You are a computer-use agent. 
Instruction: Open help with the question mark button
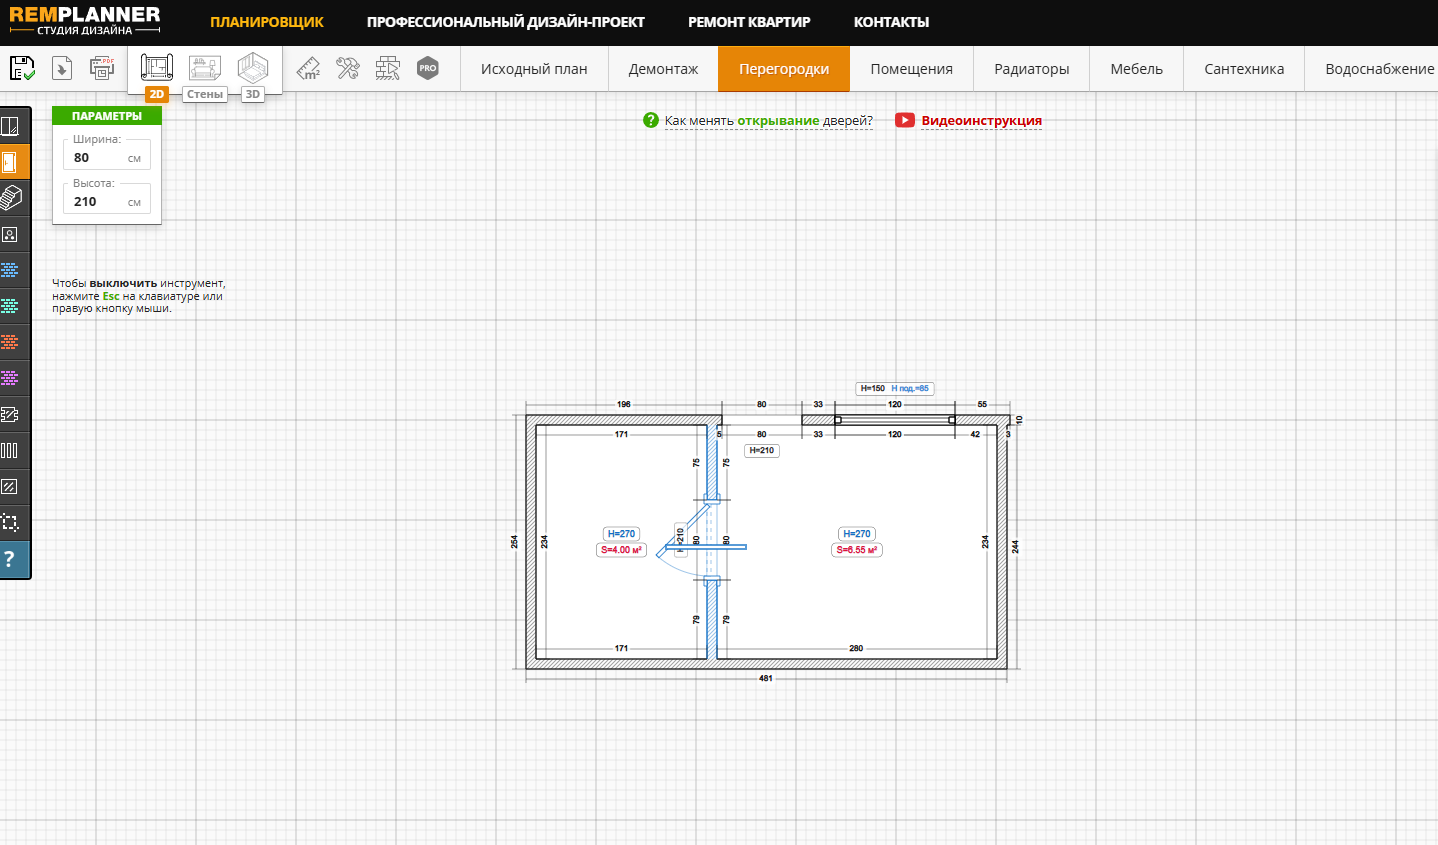pos(10,559)
